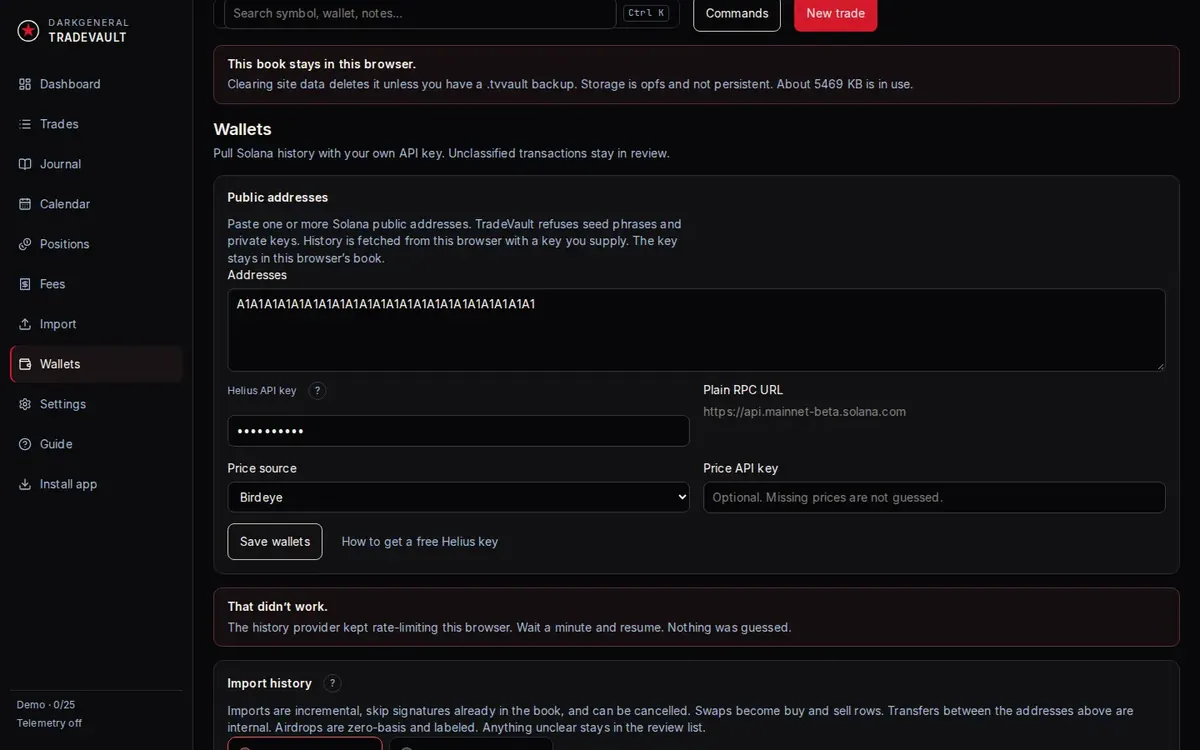Click the red New trade button
Image resolution: width=1200 pixels, height=750 pixels.
coord(836,13)
